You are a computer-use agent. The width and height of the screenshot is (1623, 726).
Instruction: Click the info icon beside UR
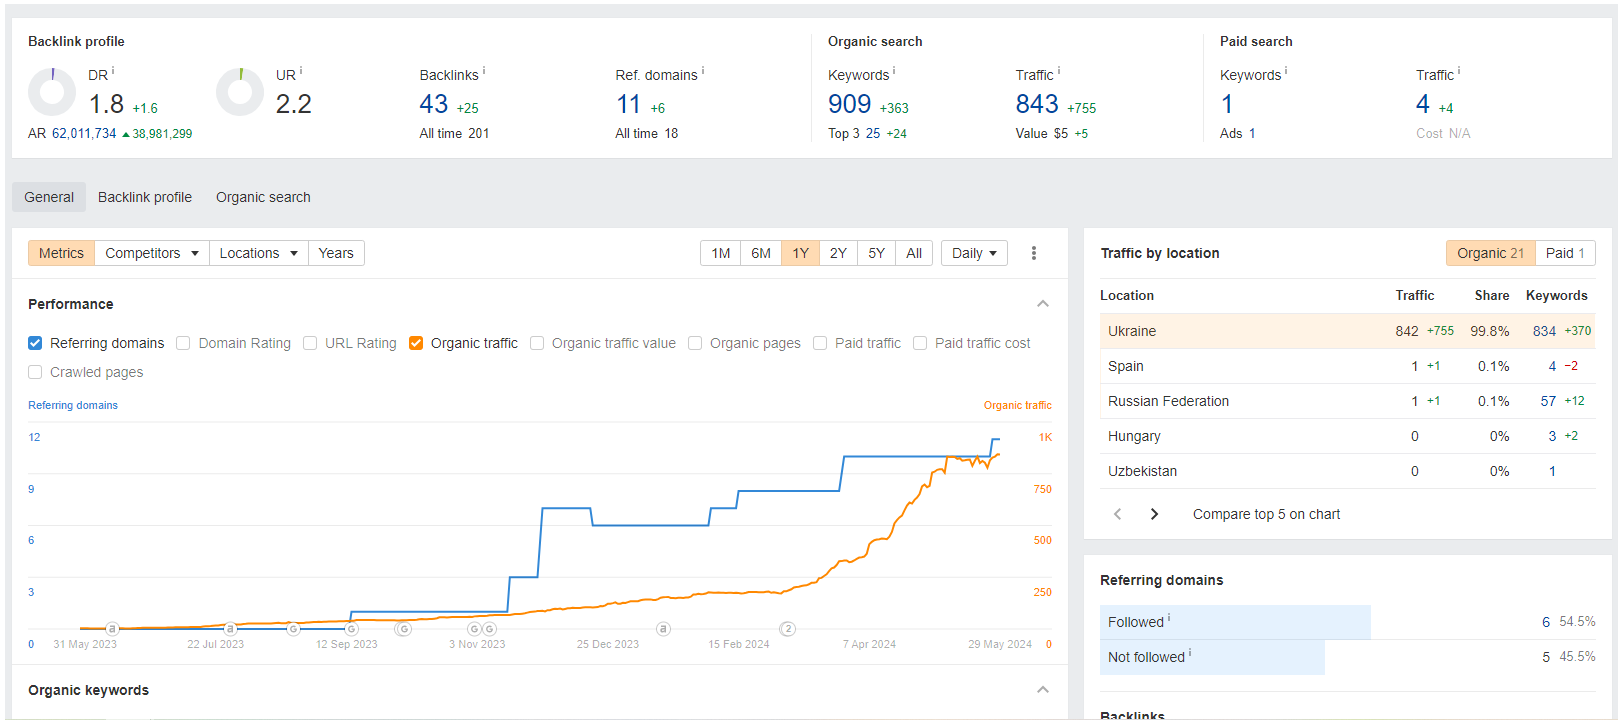point(301,71)
